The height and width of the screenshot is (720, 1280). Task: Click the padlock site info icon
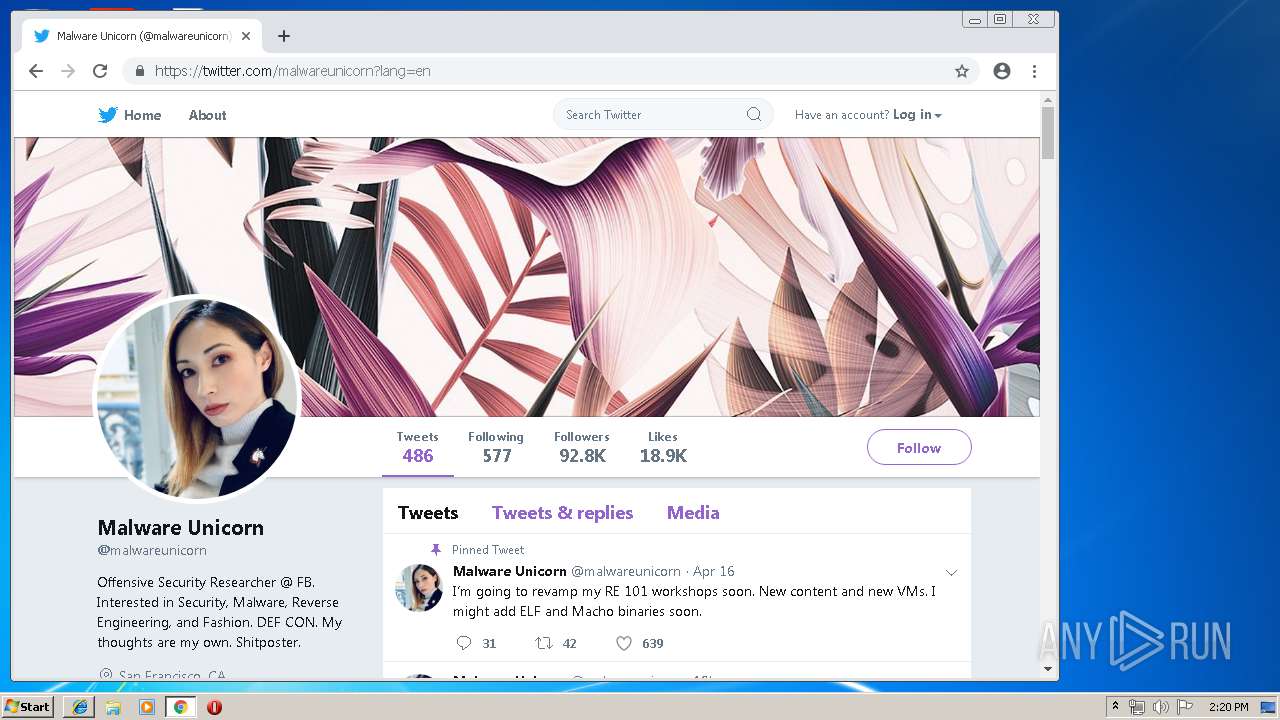point(139,71)
